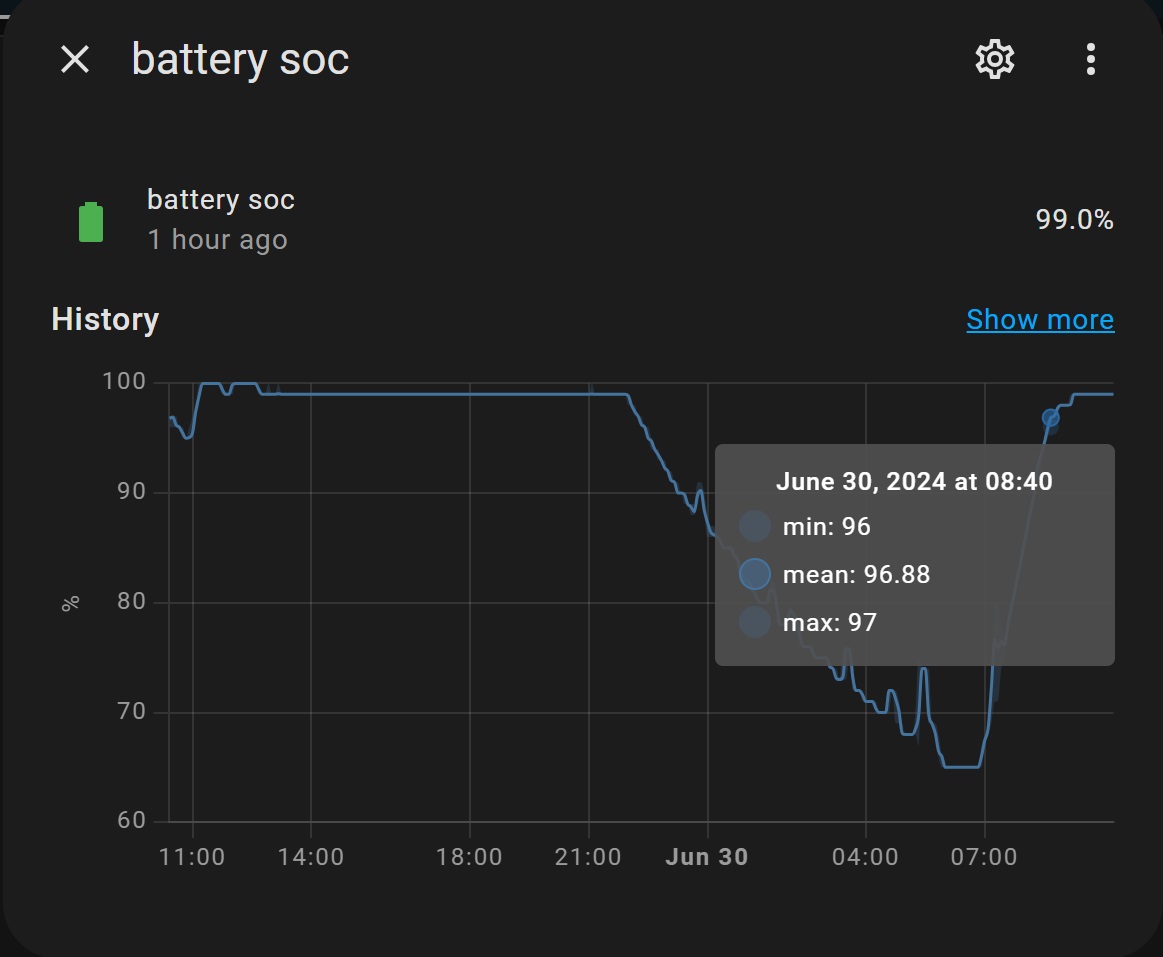Click the '1 hour ago' timestamp
This screenshot has height=957, width=1163.
point(217,240)
